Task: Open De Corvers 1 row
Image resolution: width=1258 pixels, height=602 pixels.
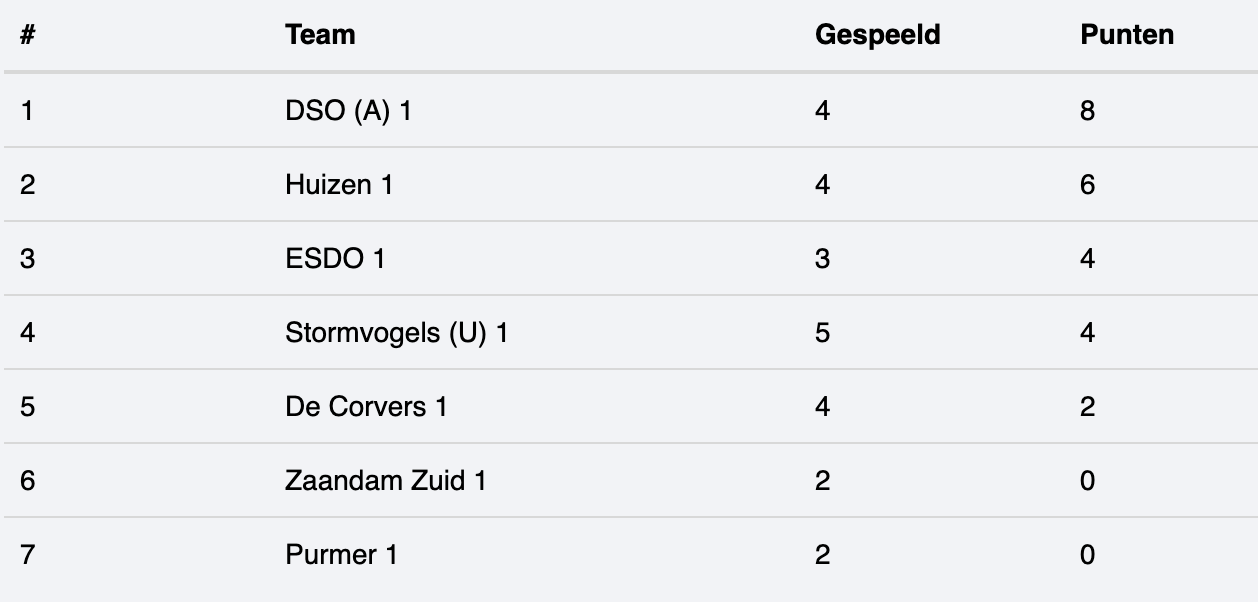Action: pos(366,407)
